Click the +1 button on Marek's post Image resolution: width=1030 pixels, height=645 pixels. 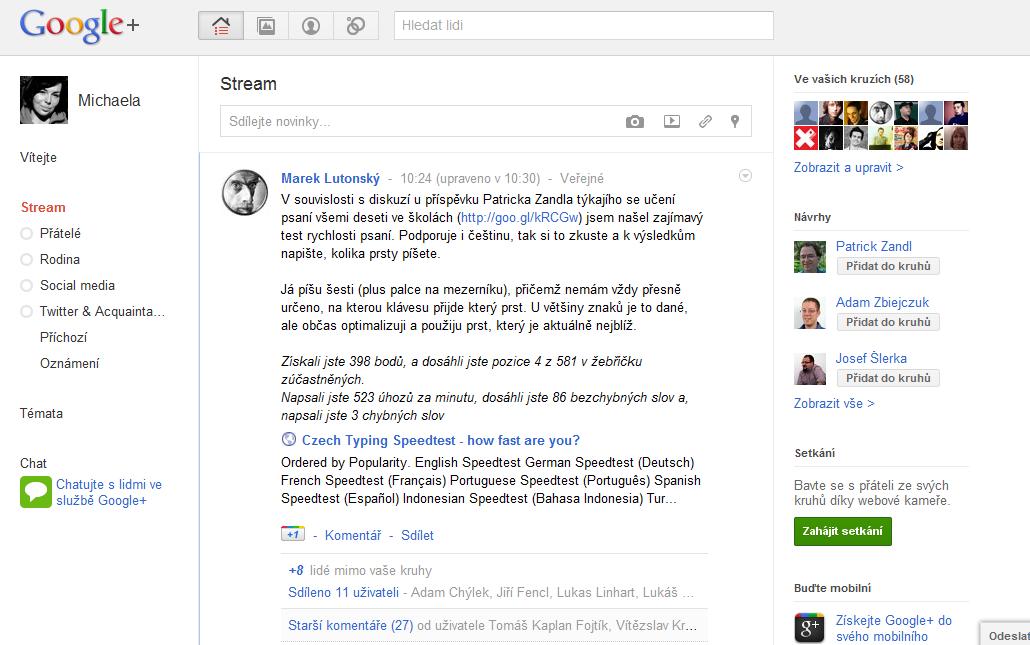[292, 534]
